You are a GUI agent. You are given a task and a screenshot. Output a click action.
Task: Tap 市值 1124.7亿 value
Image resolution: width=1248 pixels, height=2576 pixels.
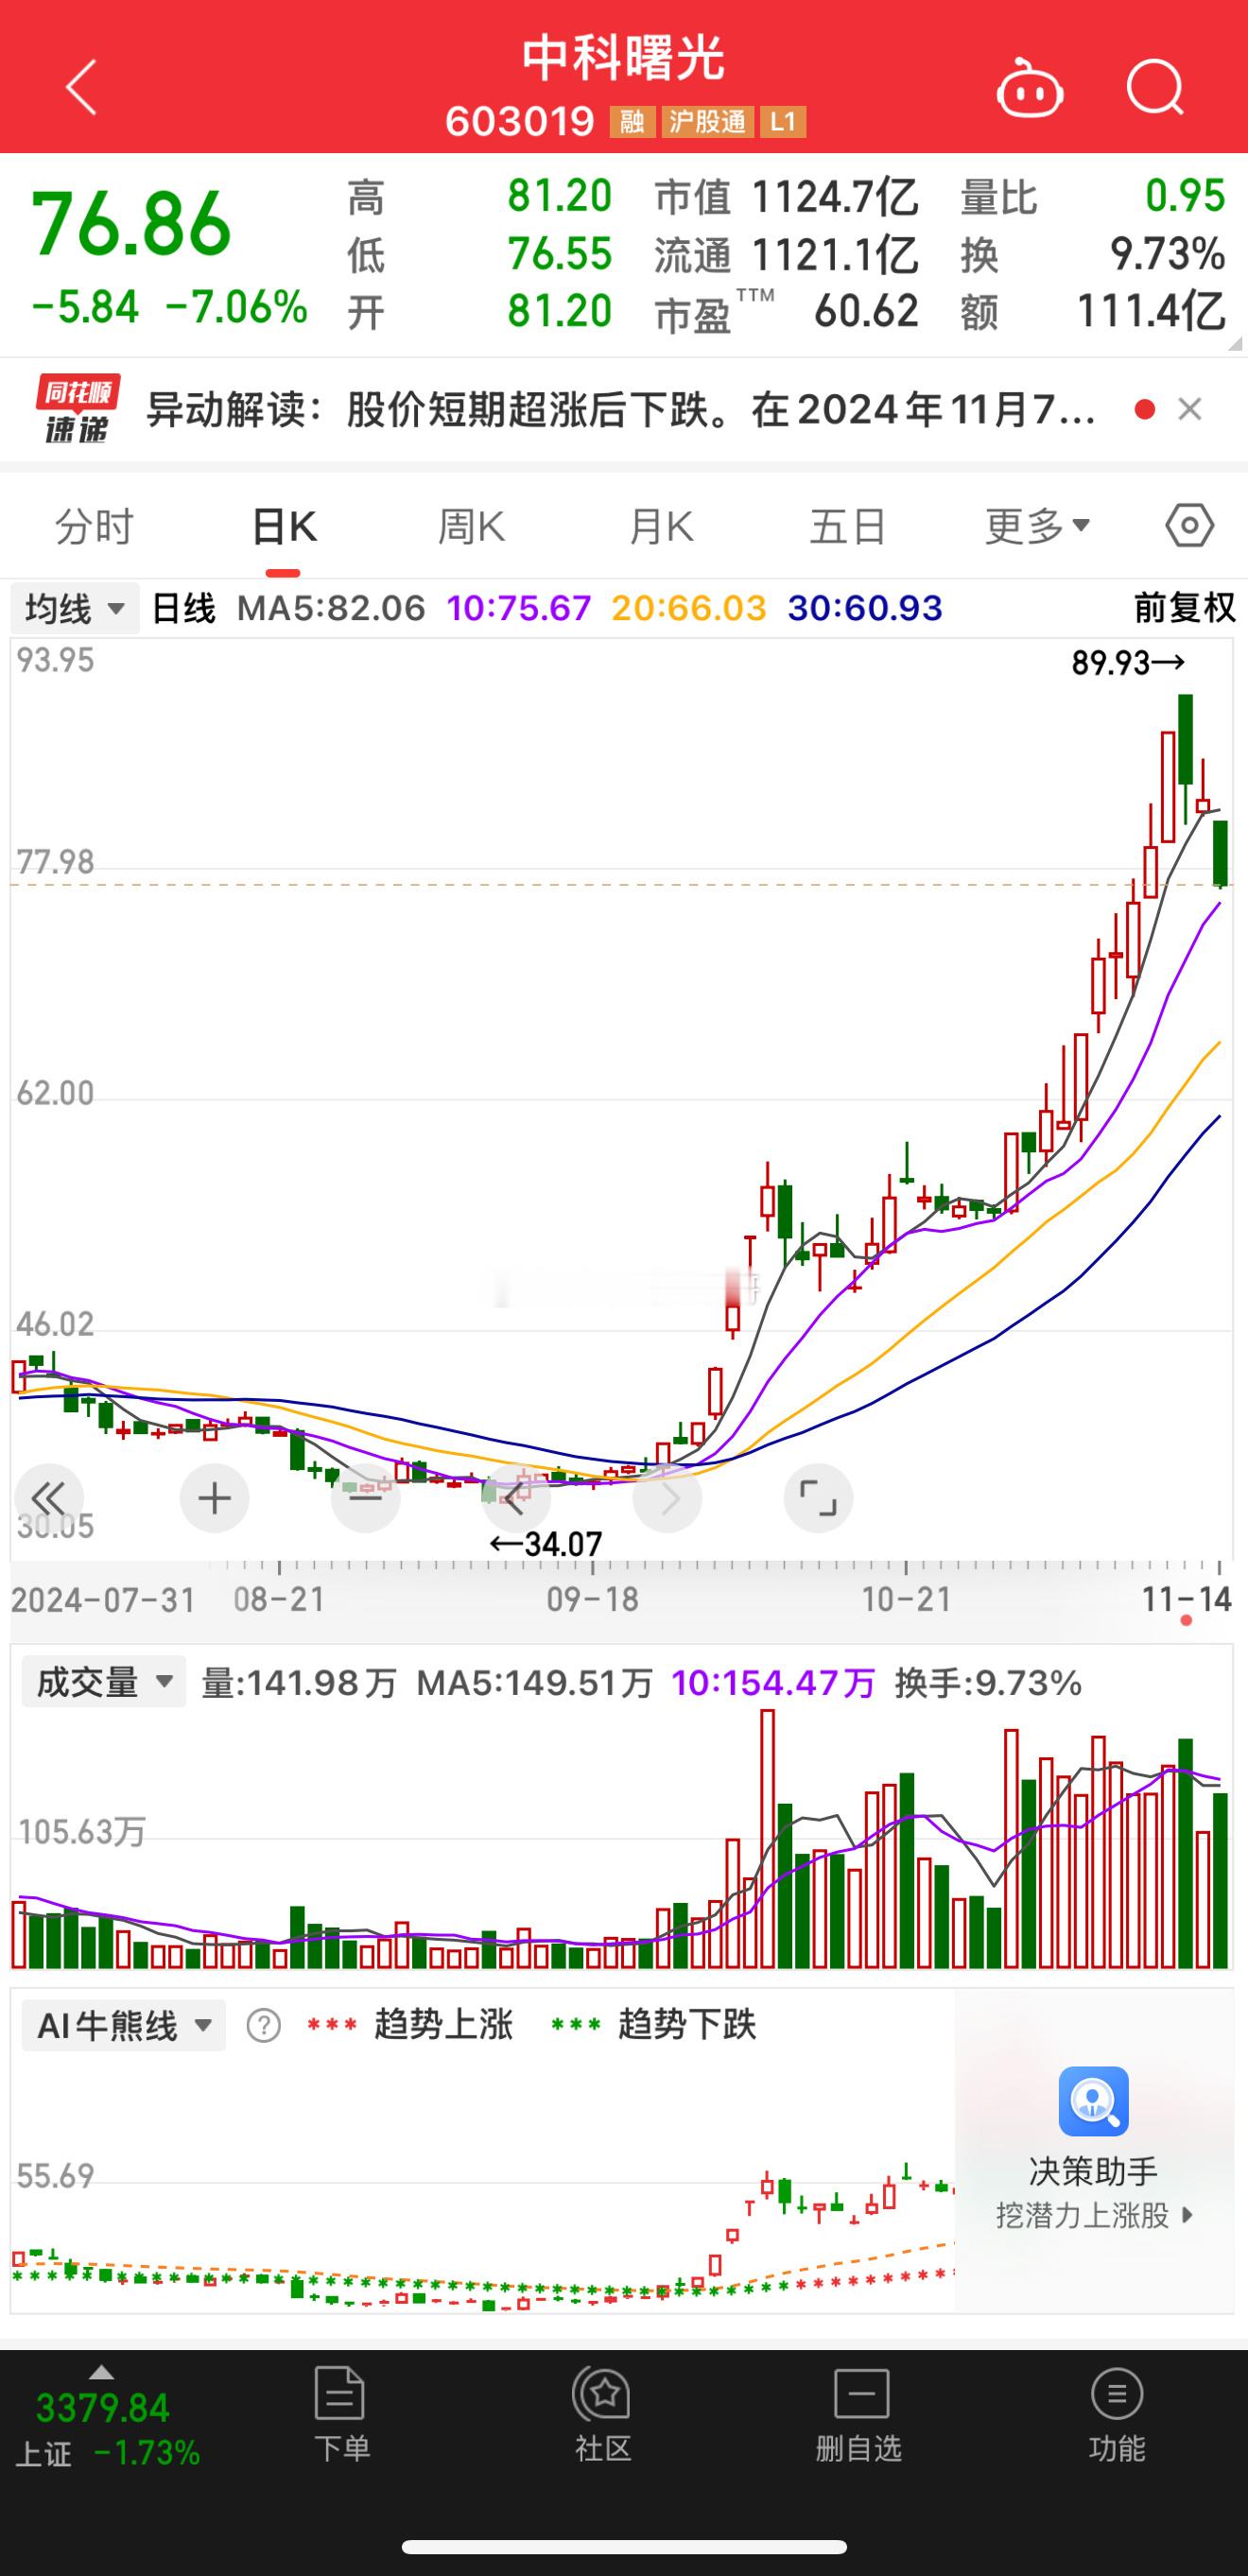(x=834, y=196)
